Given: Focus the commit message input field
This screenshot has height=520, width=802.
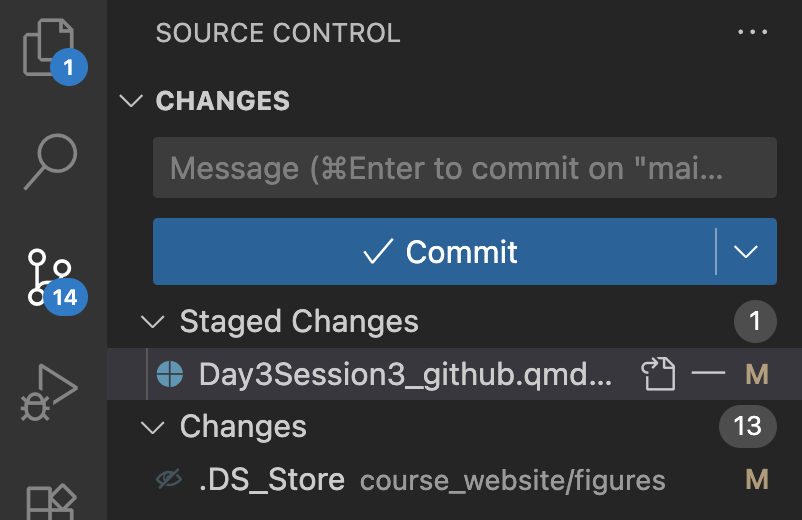Looking at the screenshot, I should click(465, 168).
